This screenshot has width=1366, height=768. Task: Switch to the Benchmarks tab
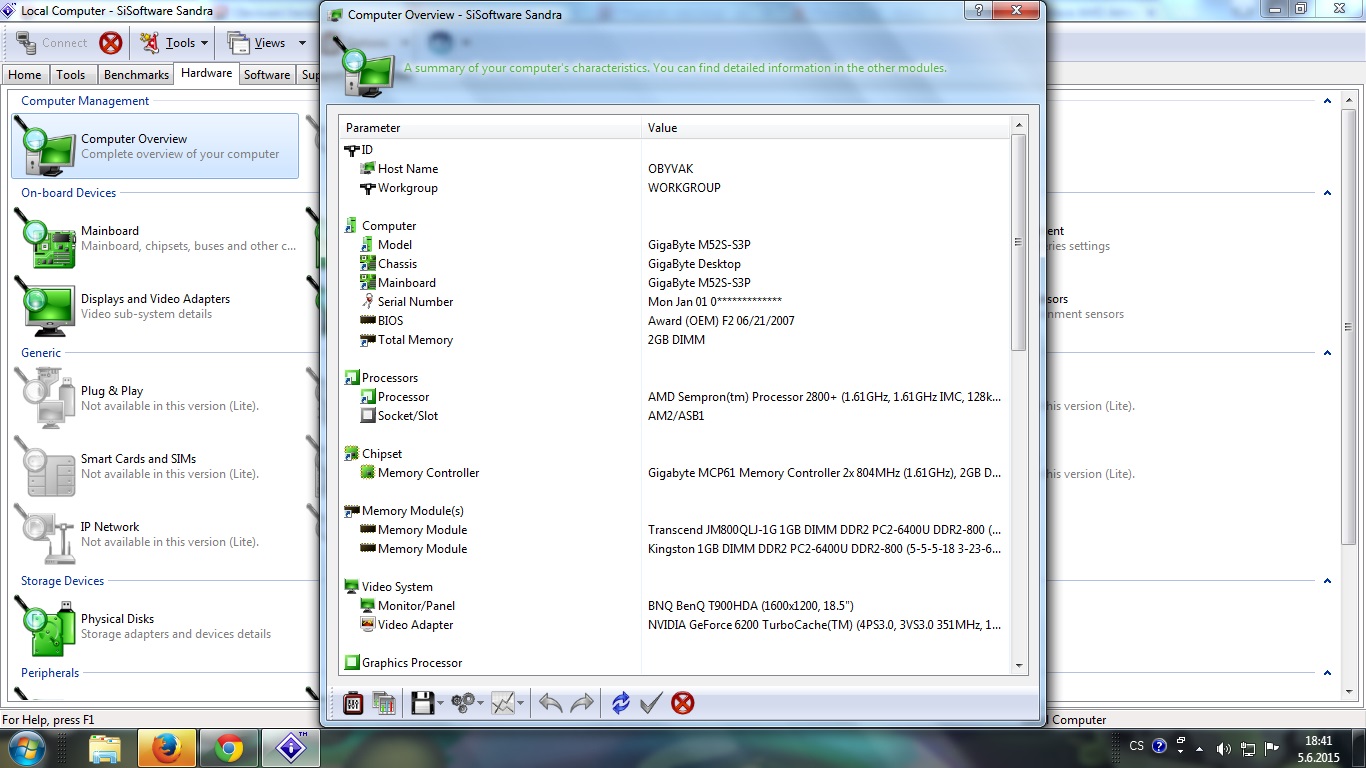(x=136, y=75)
